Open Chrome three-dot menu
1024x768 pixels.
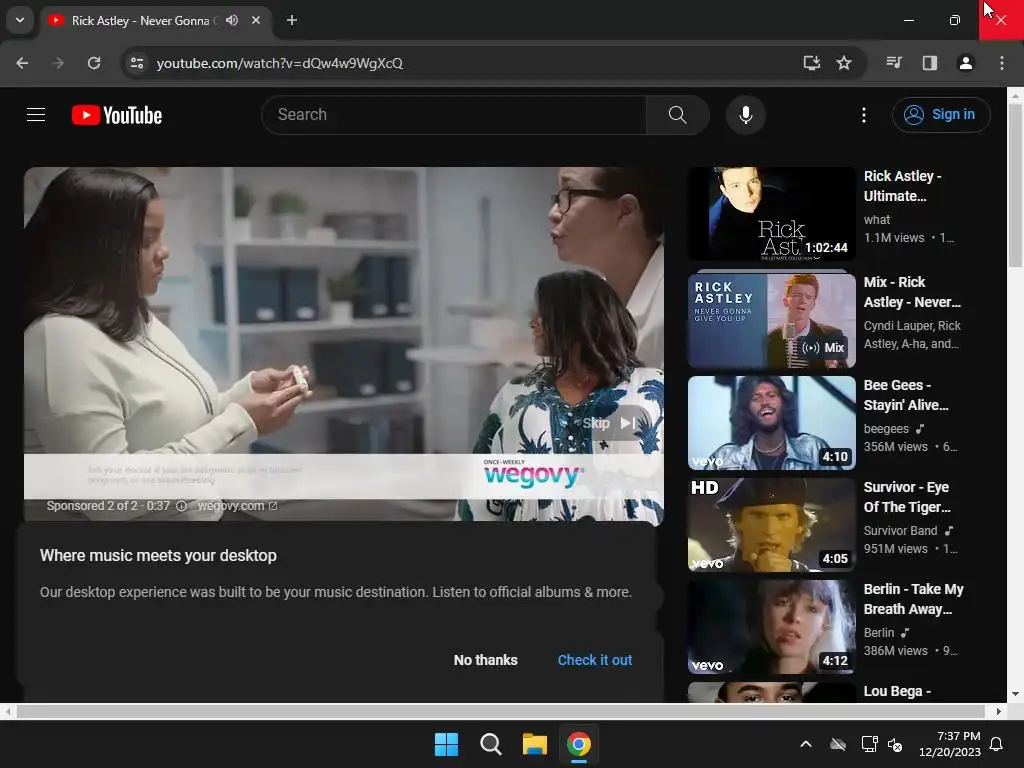tap(1002, 63)
